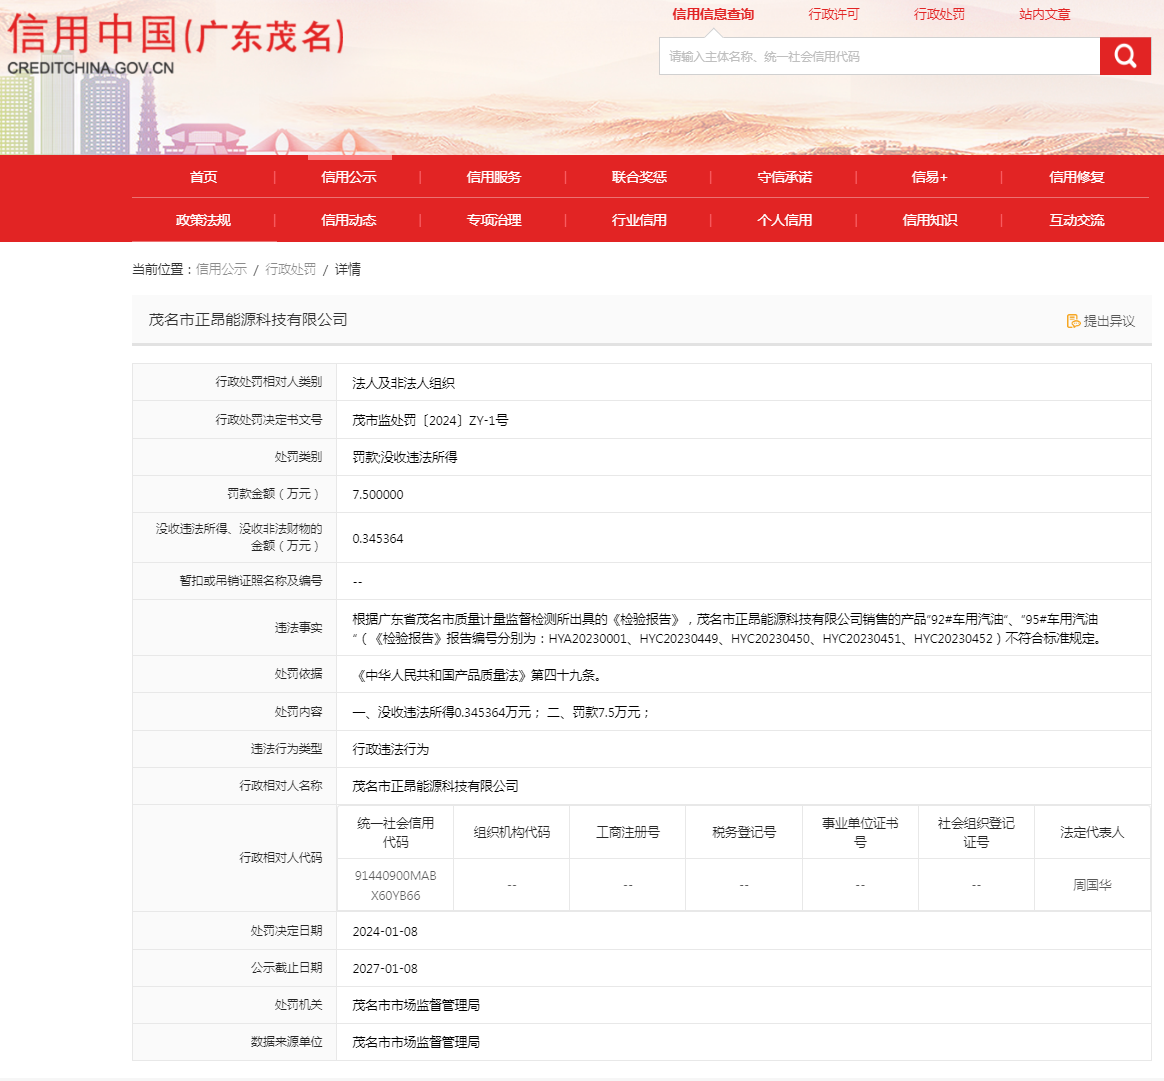The width and height of the screenshot is (1164, 1081).
Task: Select the publicity end date 2027-01-08
Action: [385, 968]
